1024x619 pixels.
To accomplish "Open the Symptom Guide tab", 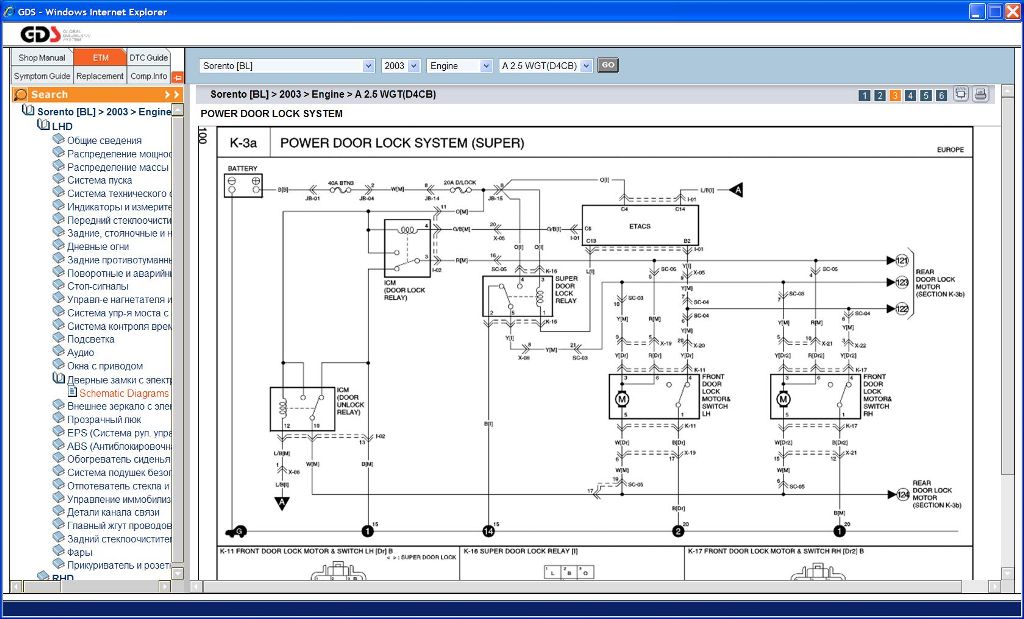I will 42,76.
